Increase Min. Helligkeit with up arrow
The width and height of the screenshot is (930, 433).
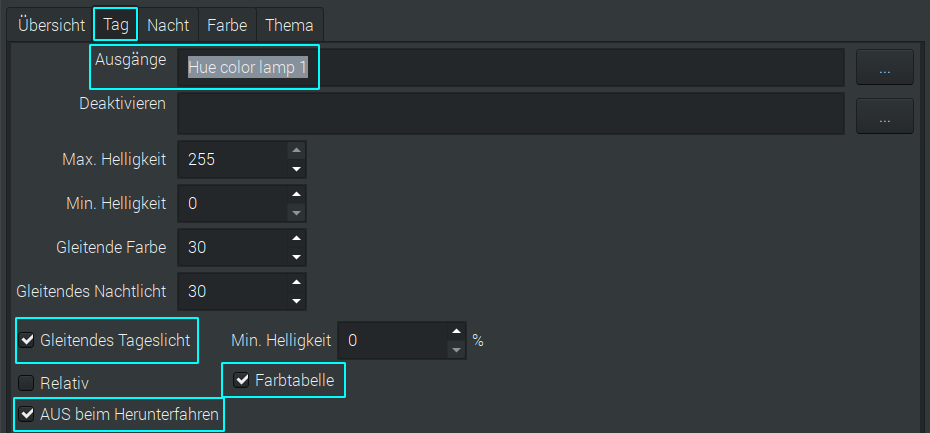(295, 195)
